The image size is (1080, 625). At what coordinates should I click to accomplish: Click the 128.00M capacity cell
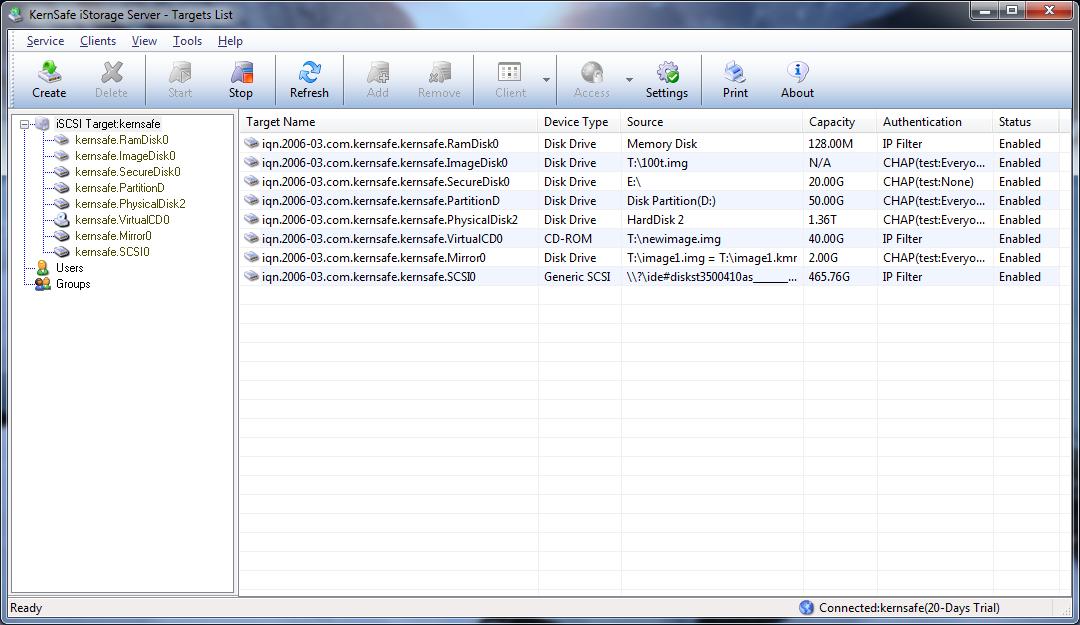(831, 144)
